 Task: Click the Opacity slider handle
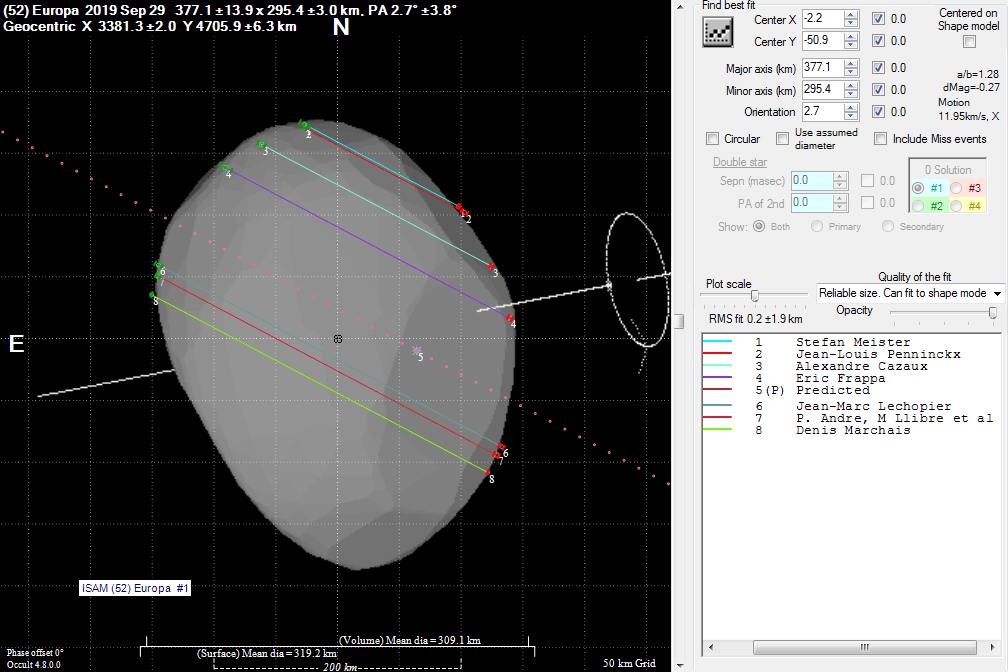click(x=992, y=313)
